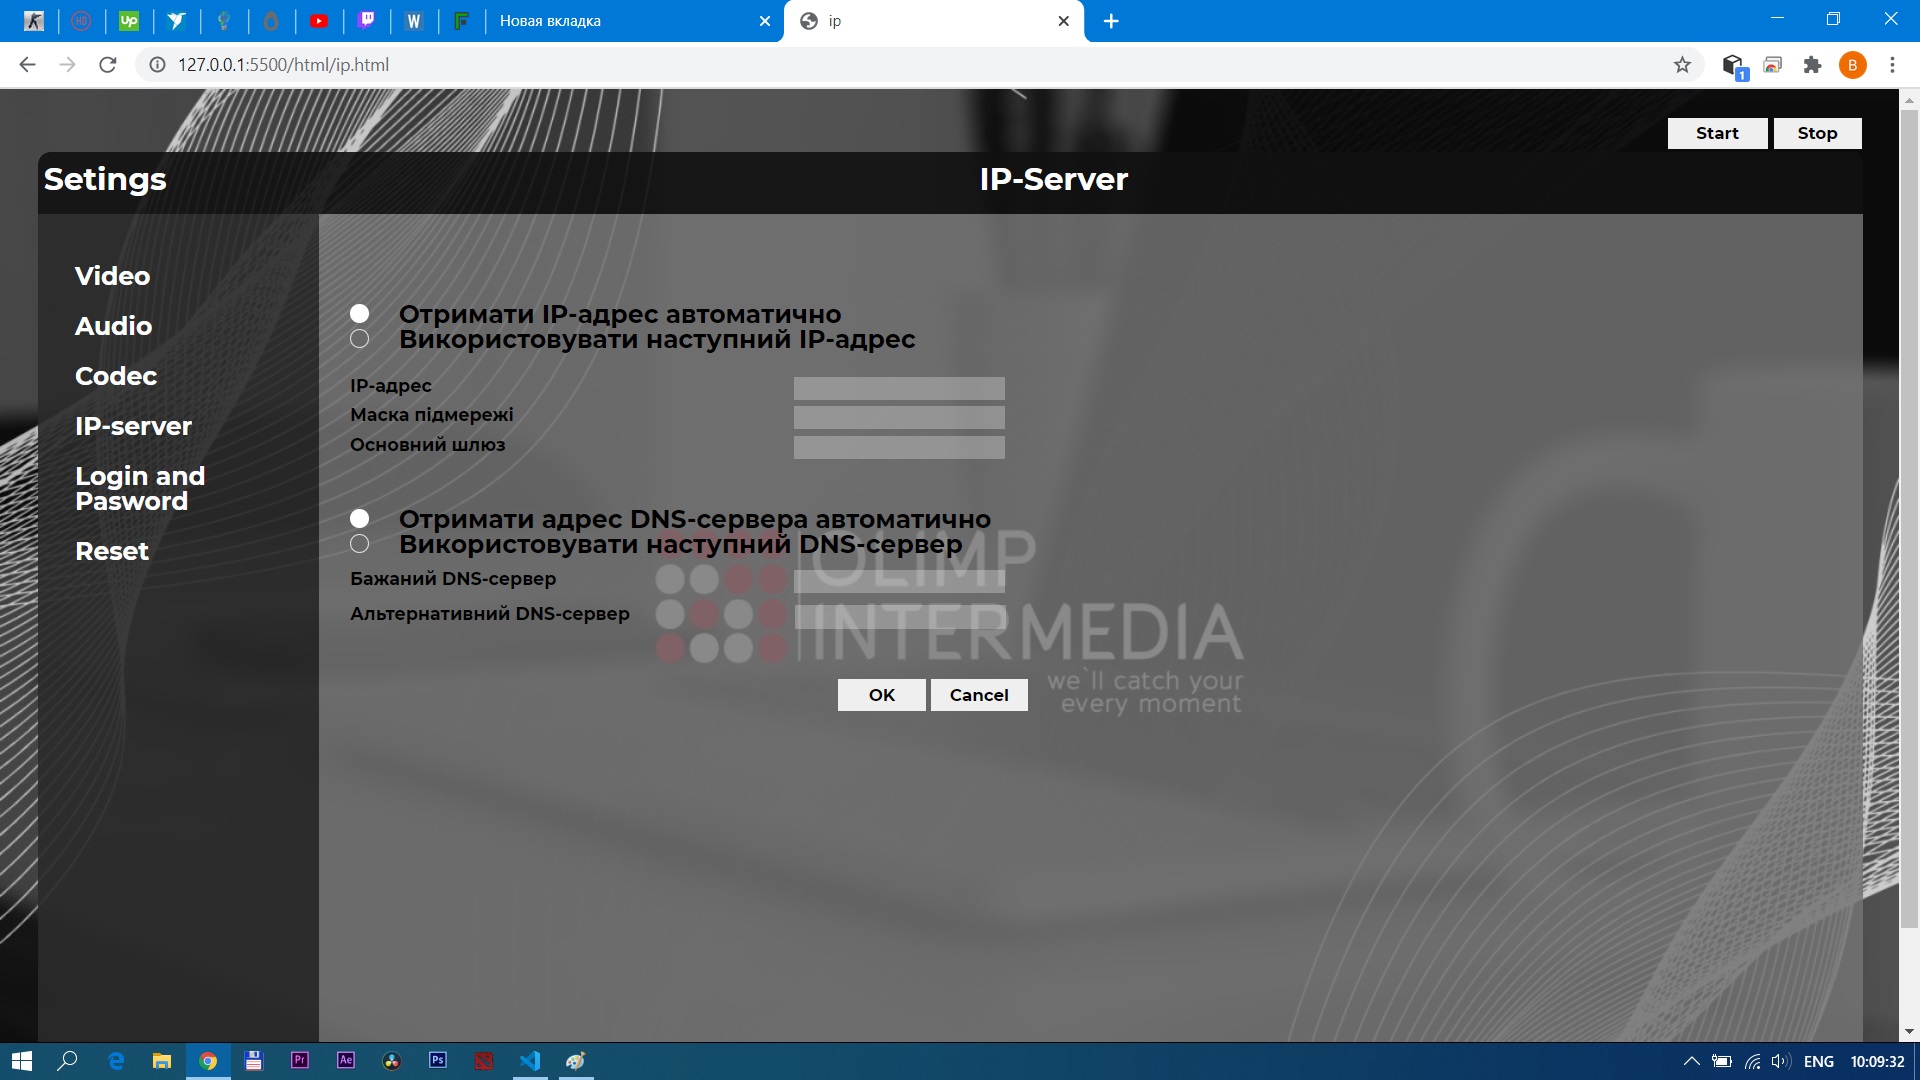The width and height of the screenshot is (1920, 1080).
Task: Launch Photoshop from the taskbar
Action: 438,1060
